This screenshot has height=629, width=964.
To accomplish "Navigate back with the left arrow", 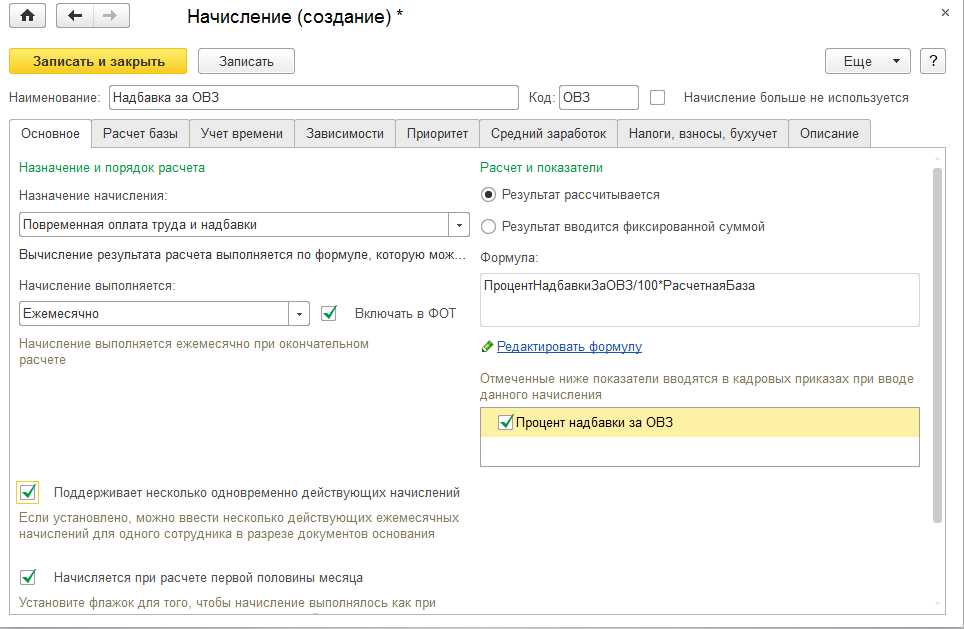I will (76, 16).
